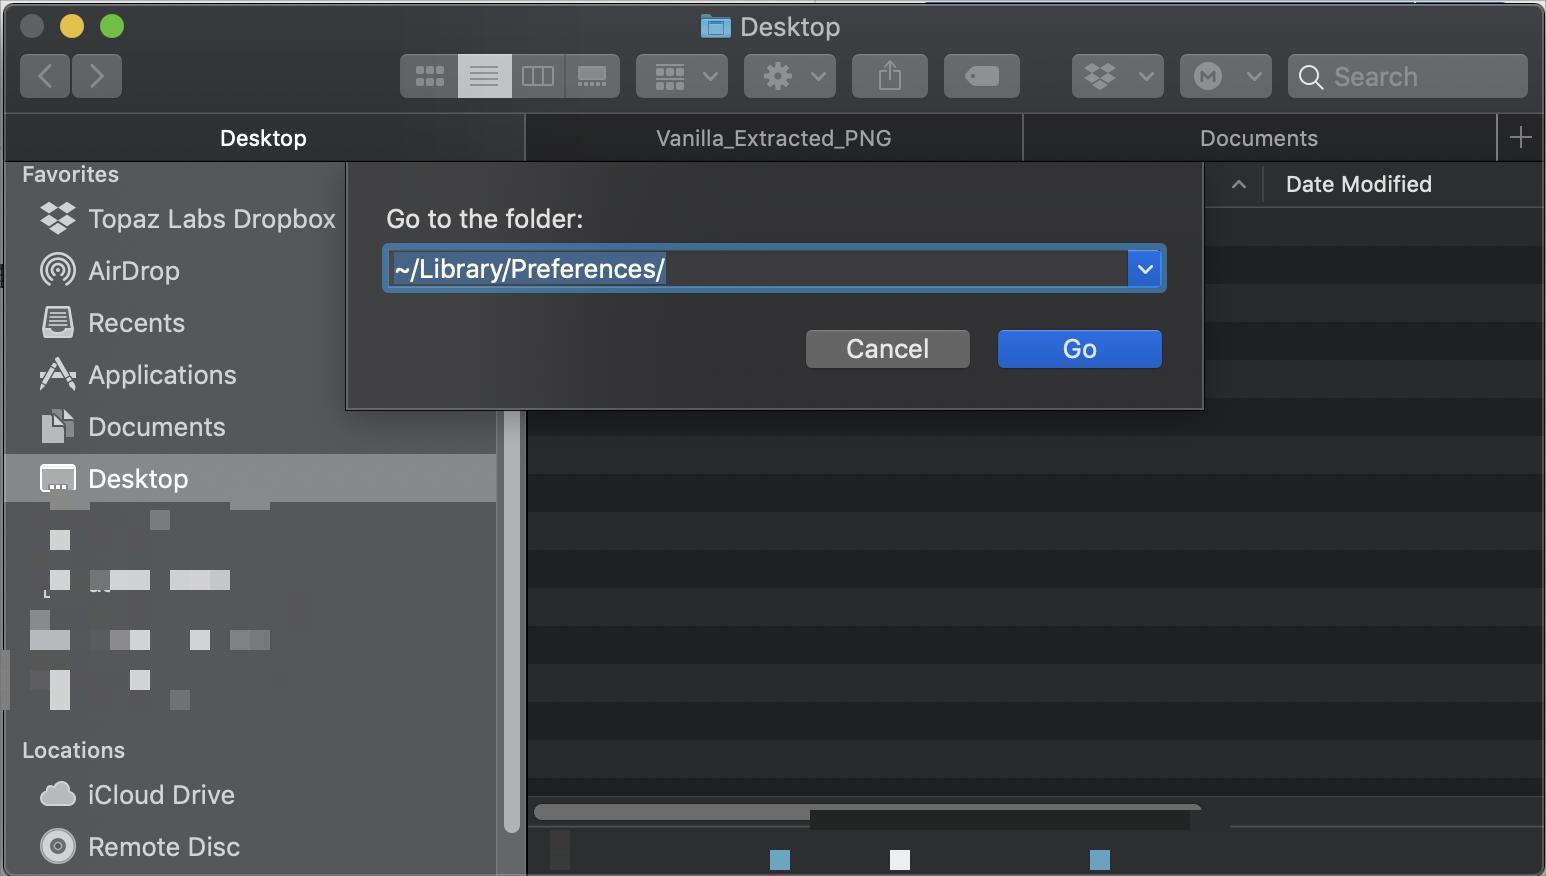Screen dimensions: 1546x876
Task: Switch to the Documents tab
Action: click(x=1258, y=138)
